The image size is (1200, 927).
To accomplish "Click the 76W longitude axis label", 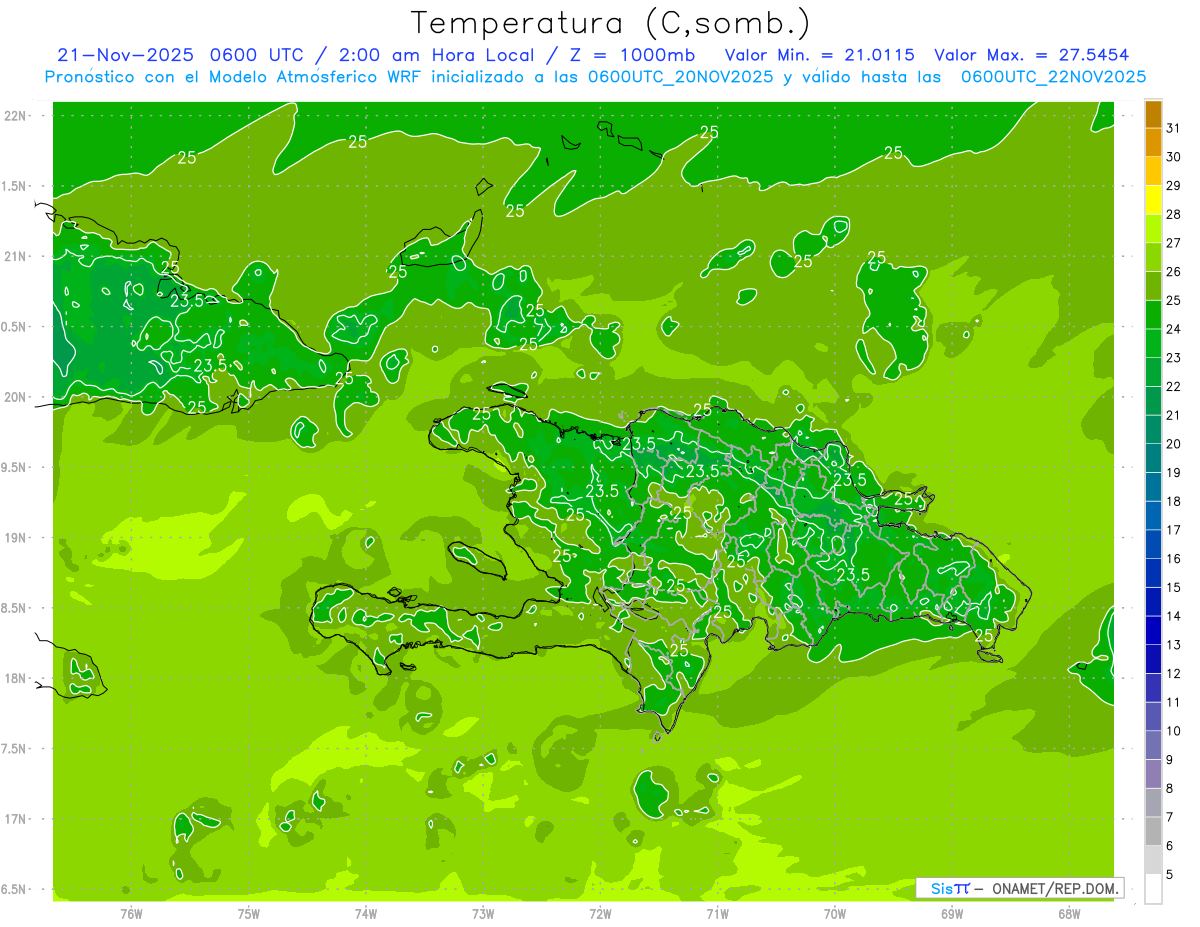I will point(131,914).
